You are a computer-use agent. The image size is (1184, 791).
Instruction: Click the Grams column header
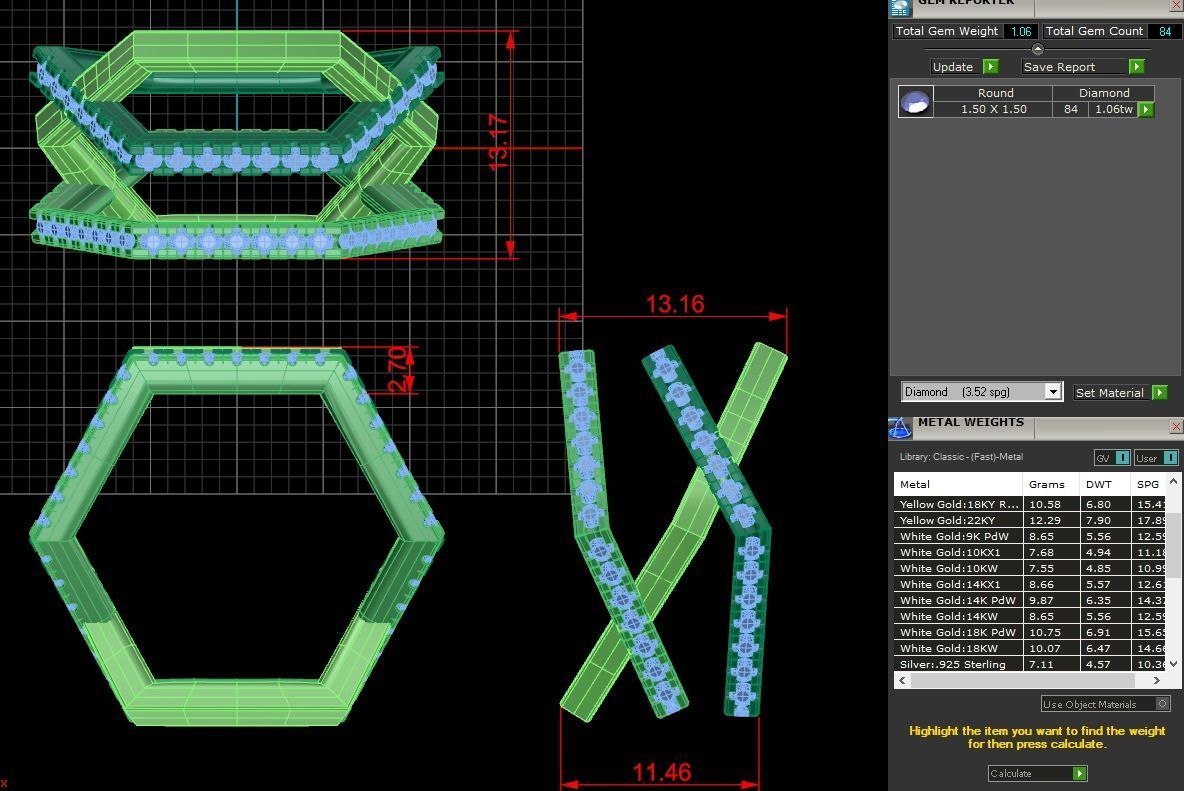click(1051, 484)
